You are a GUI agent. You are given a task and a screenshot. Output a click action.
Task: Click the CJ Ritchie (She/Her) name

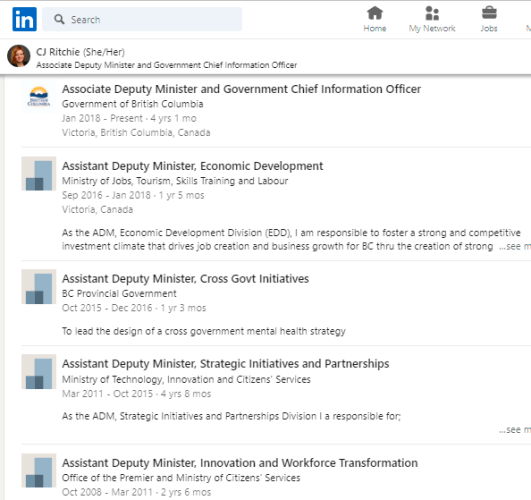(x=81, y=52)
